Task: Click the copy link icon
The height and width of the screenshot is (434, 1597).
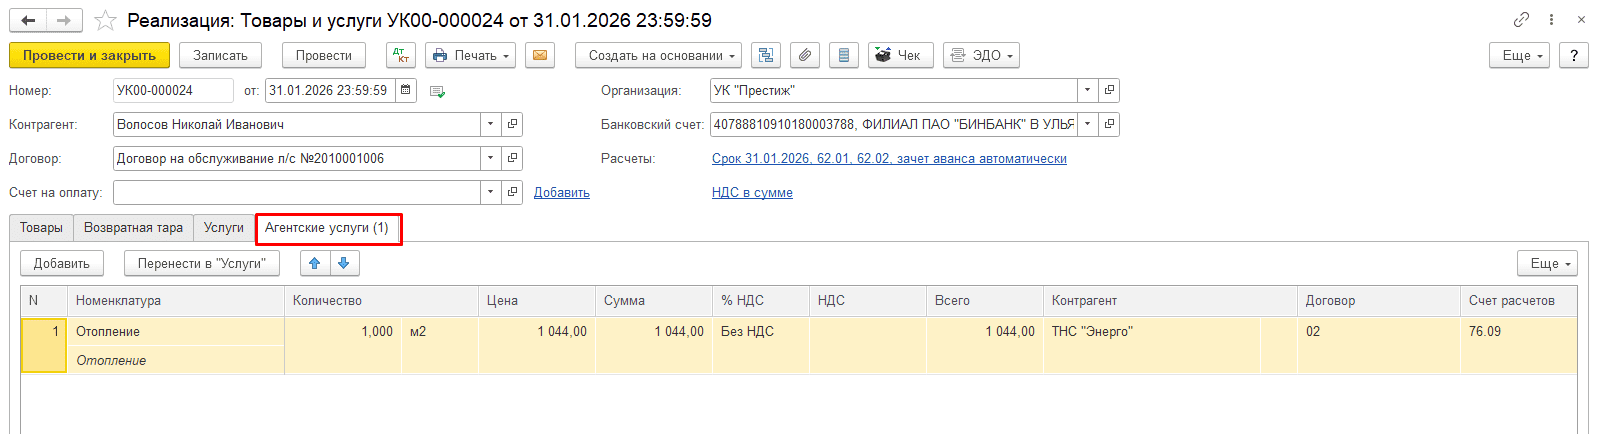Action: click(1521, 20)
